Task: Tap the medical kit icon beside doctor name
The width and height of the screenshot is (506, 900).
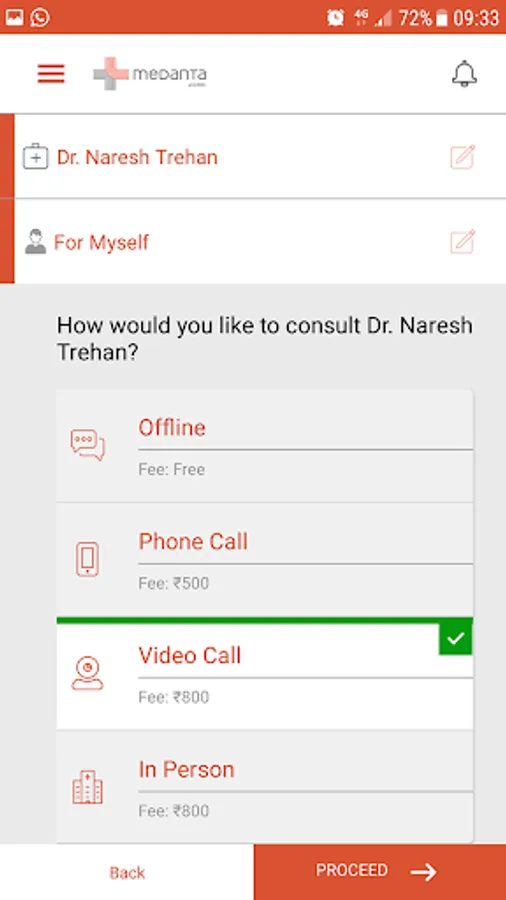Action: [36, 156]
